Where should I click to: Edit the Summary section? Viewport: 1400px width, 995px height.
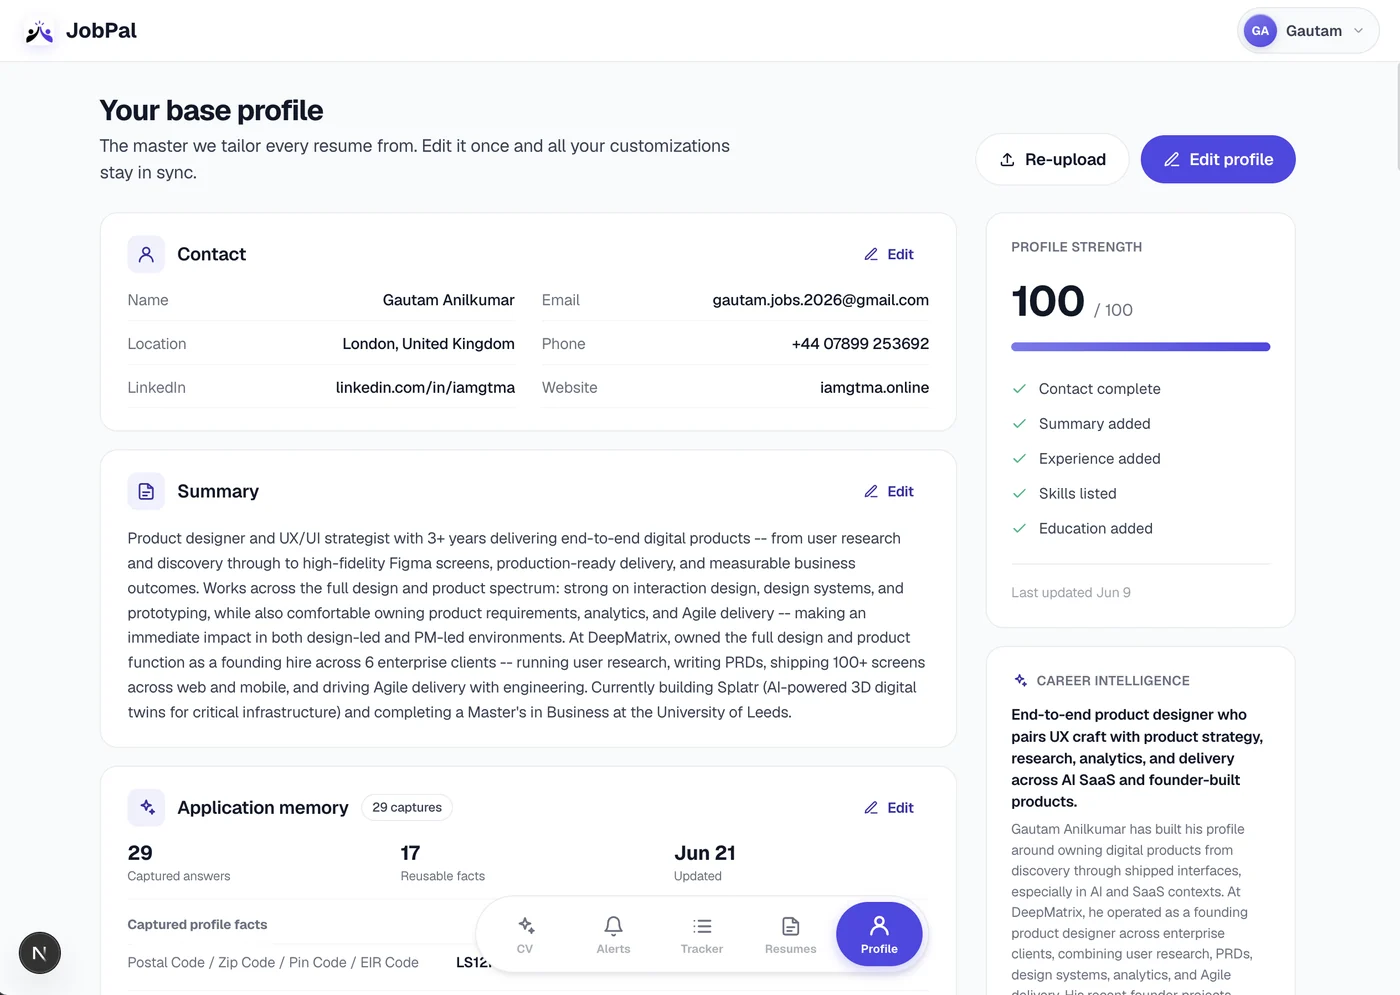coord(889,491)
